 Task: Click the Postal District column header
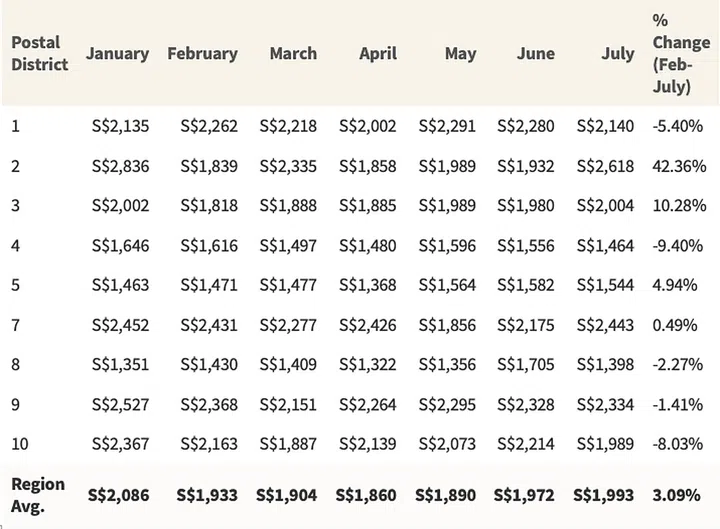[39, 53]
